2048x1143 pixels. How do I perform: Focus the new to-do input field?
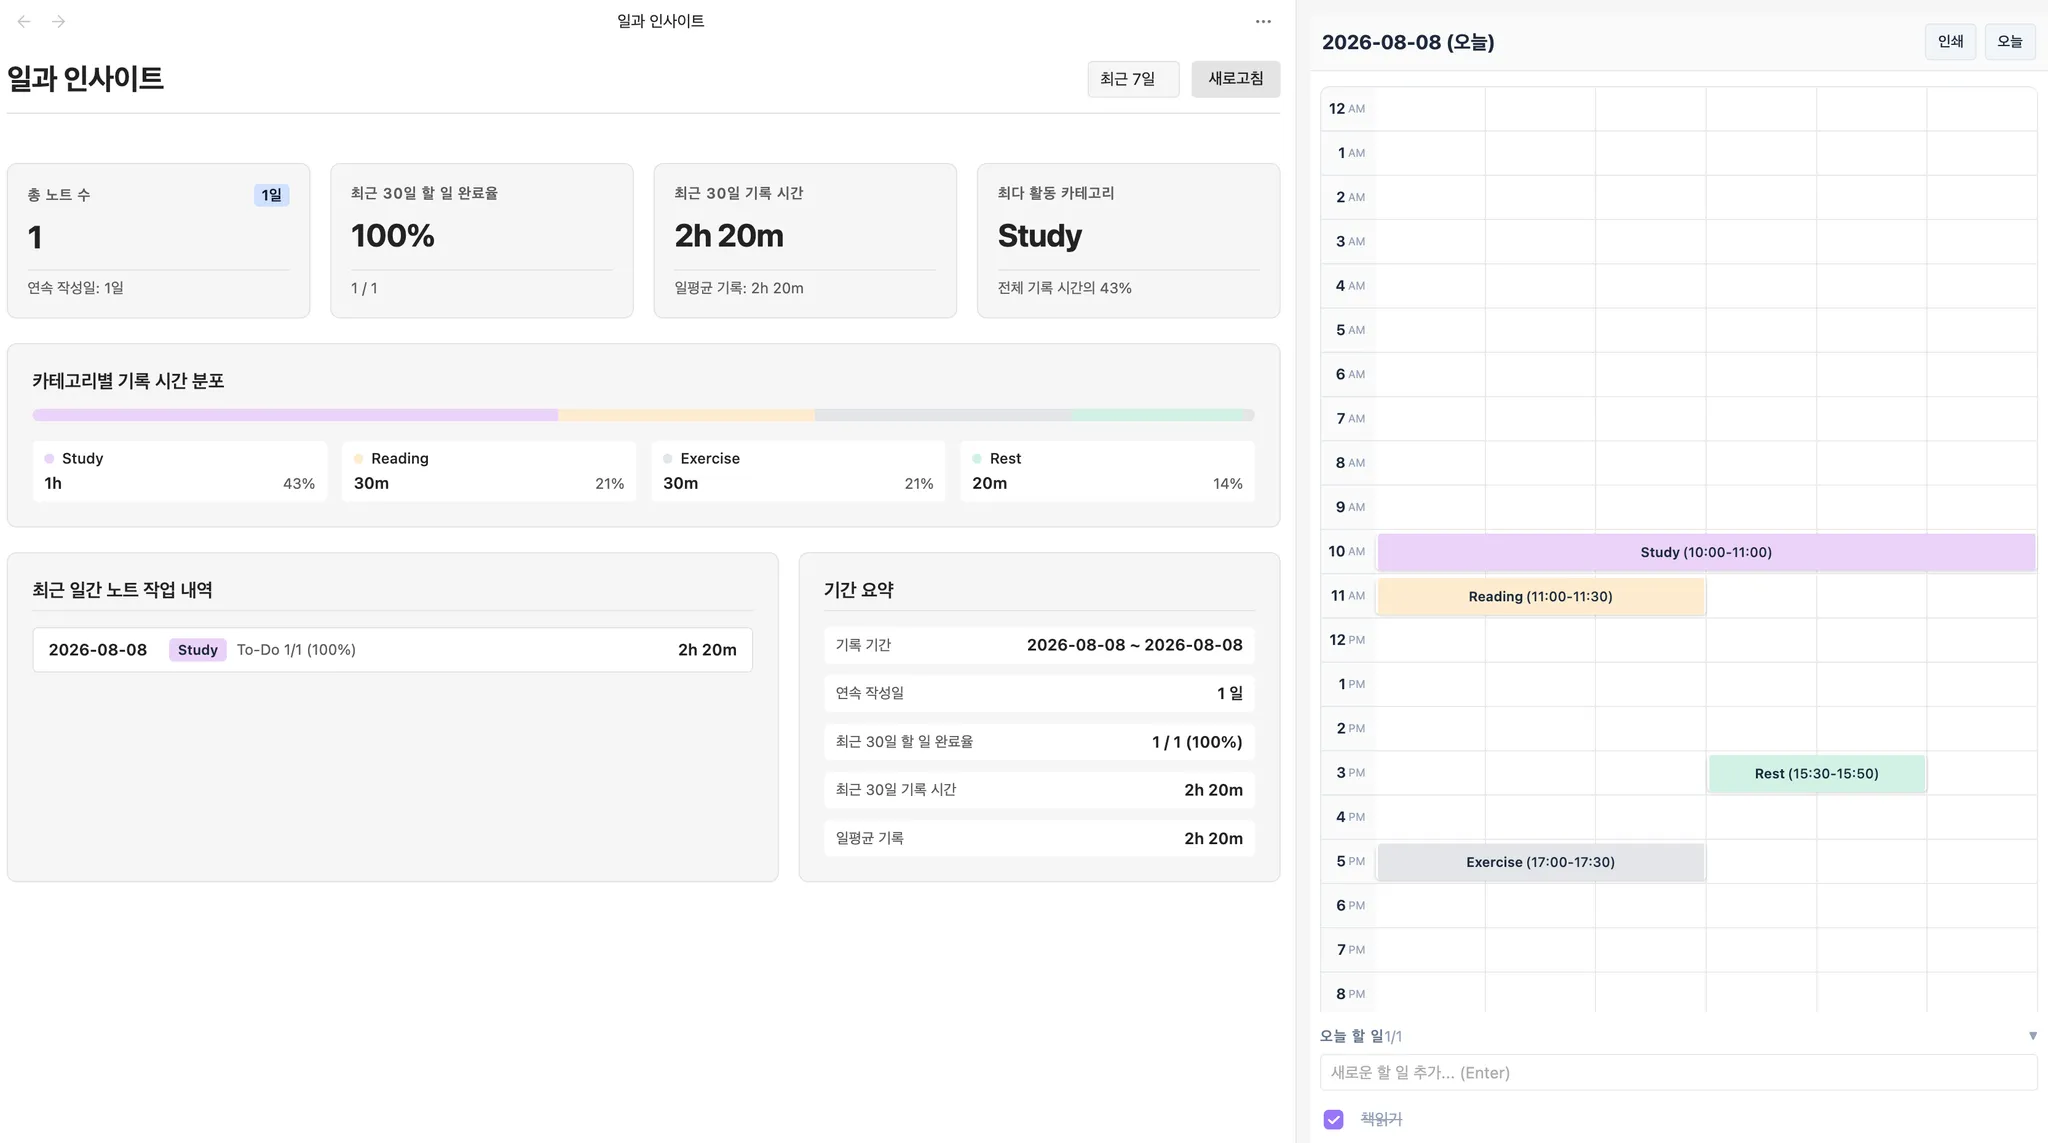[1678, 1072]
